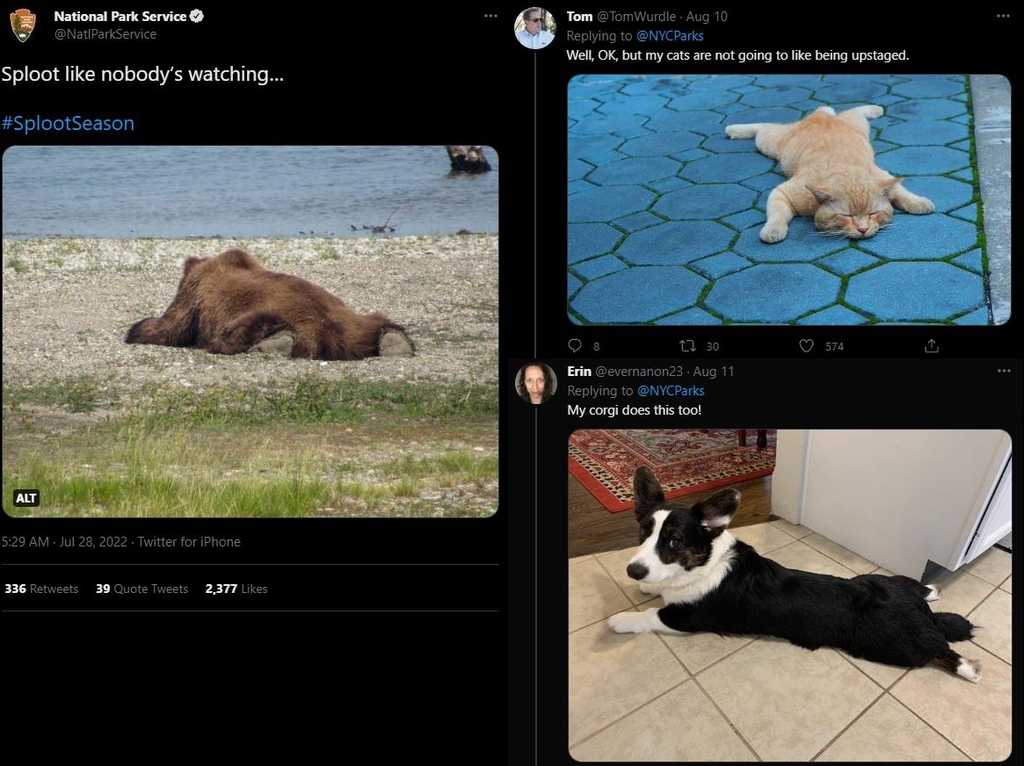The width and height of the screenshot is (1024, 766).
Task: Open more options on National Park Service tweet
Action: click(490, 16)
